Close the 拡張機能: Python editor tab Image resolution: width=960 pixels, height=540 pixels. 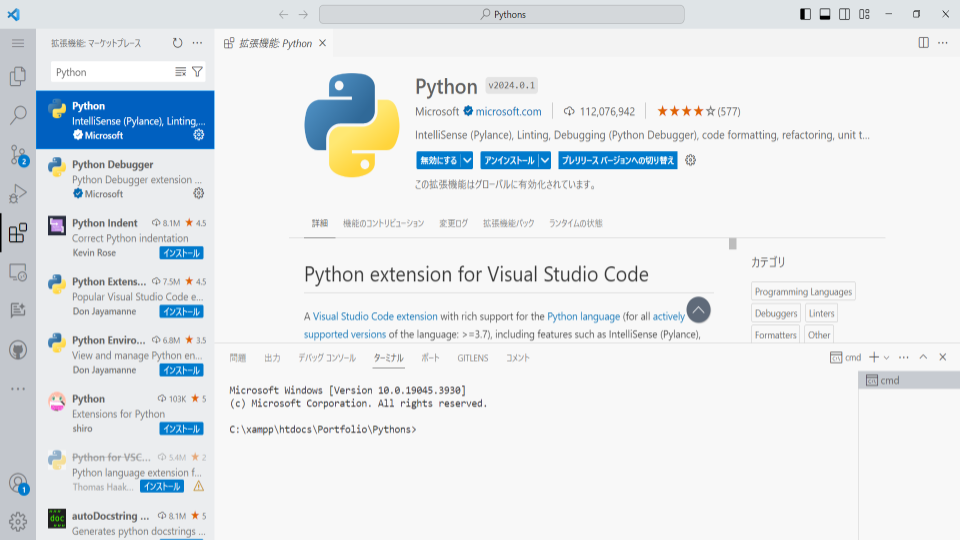[323, 43]
